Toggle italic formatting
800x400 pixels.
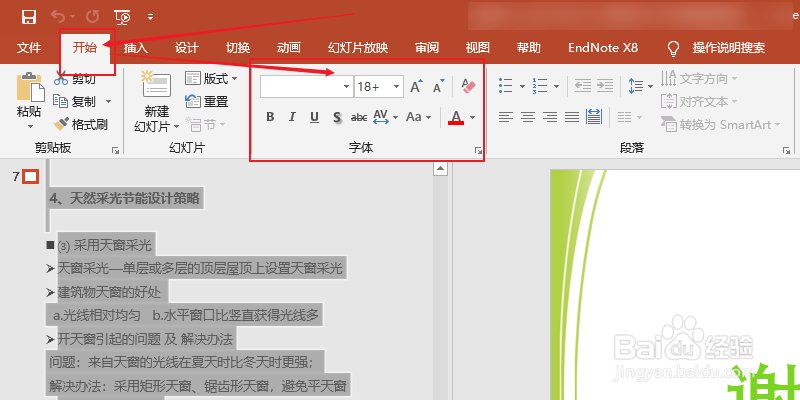(292, 117)
